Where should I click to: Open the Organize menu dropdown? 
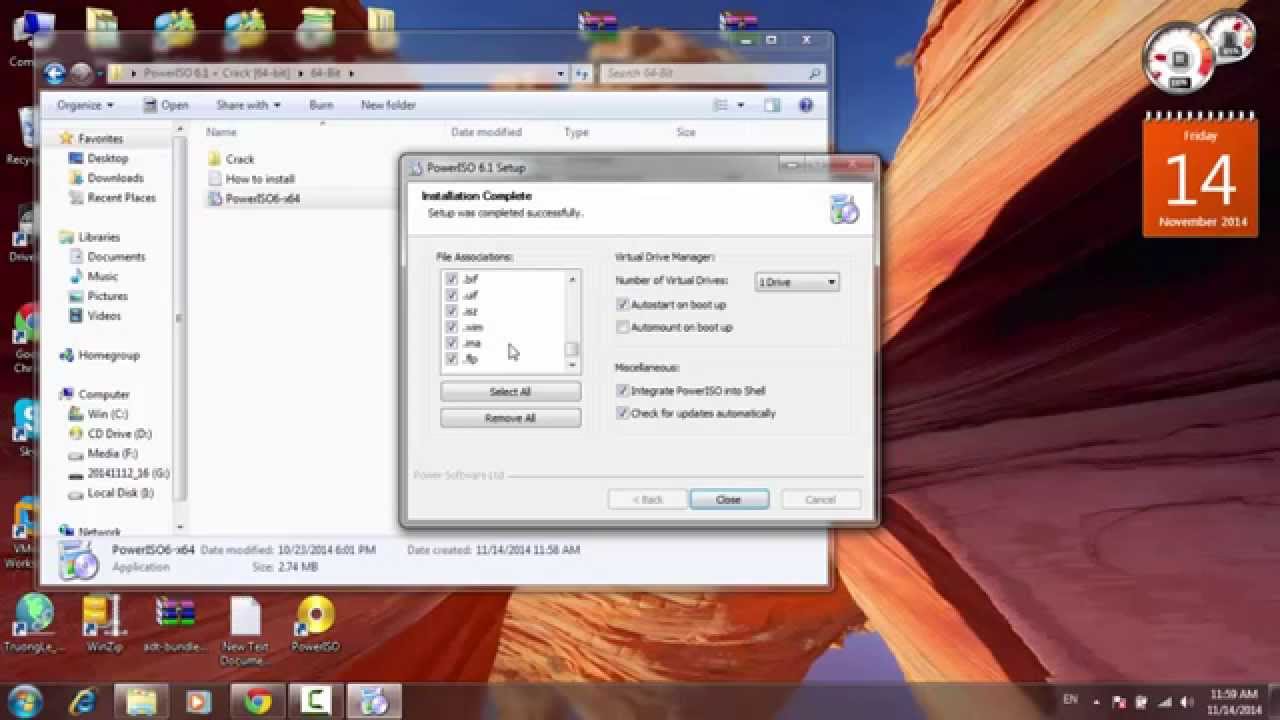85,105
